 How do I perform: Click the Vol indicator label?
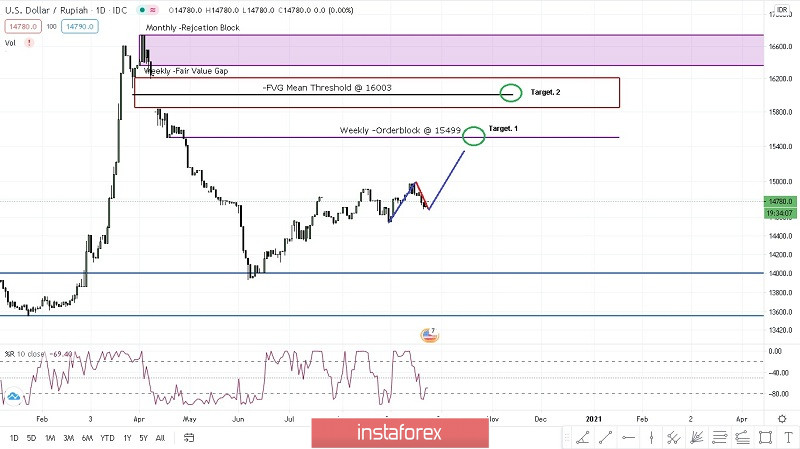coord(10,43)
